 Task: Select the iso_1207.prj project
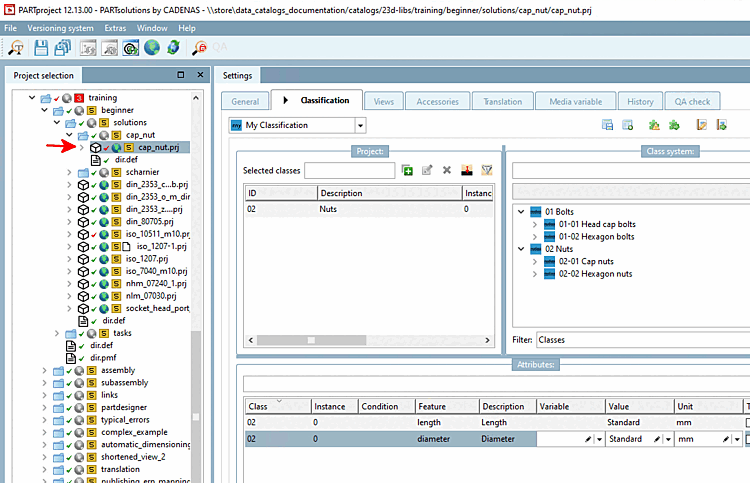[147, 259]
